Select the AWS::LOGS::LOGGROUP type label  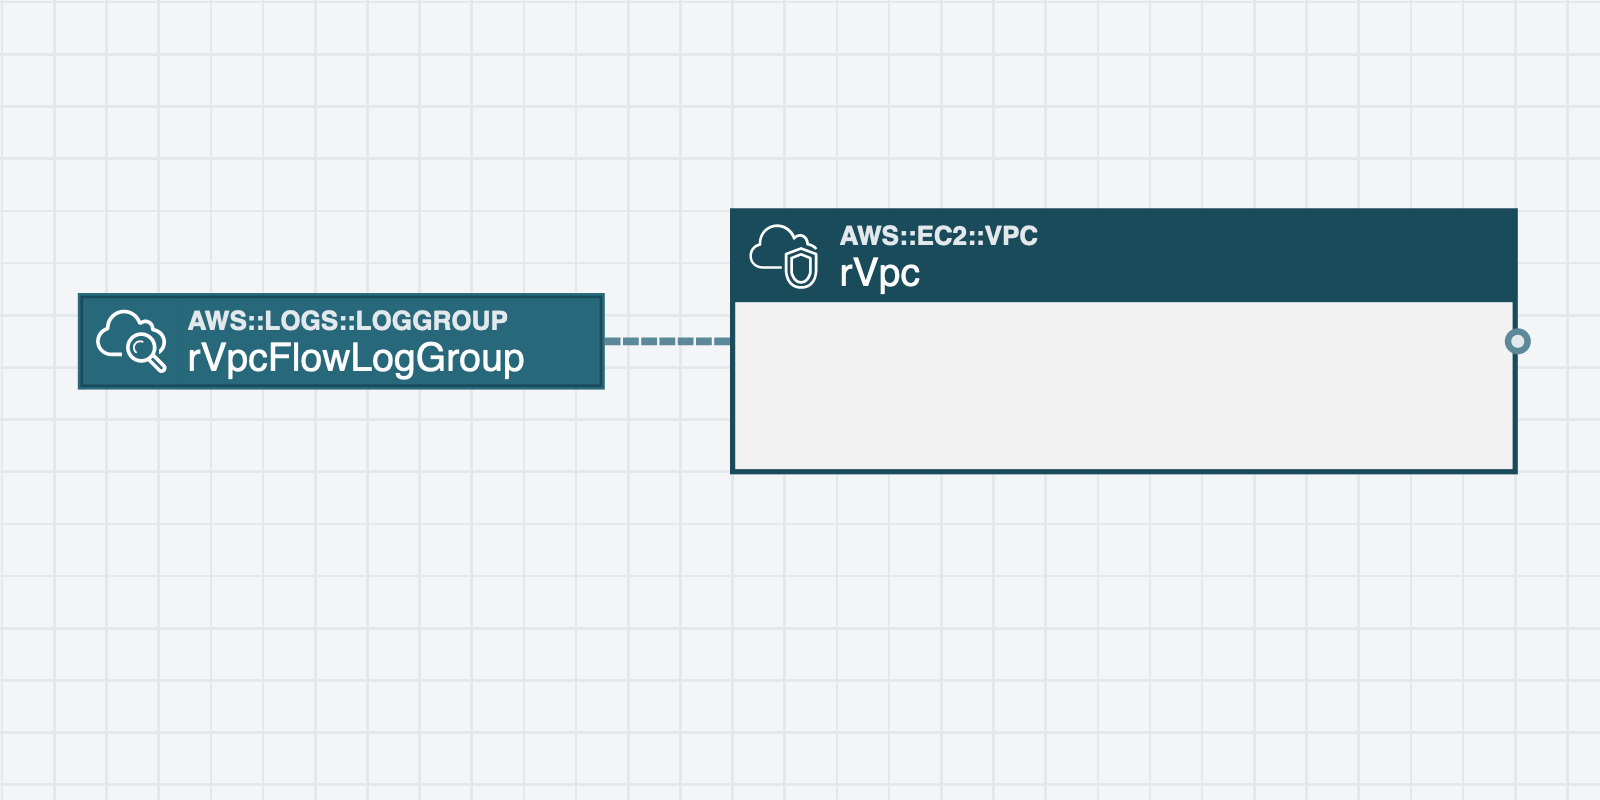coord(348,320)
